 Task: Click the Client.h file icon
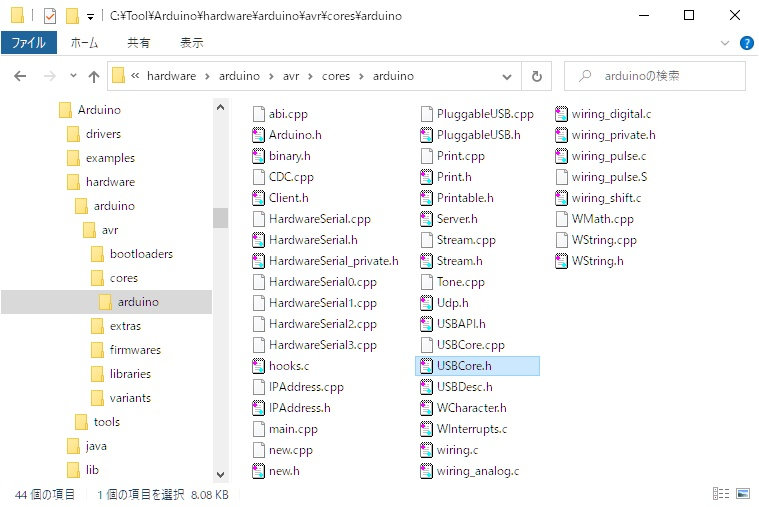coord(258,198)
